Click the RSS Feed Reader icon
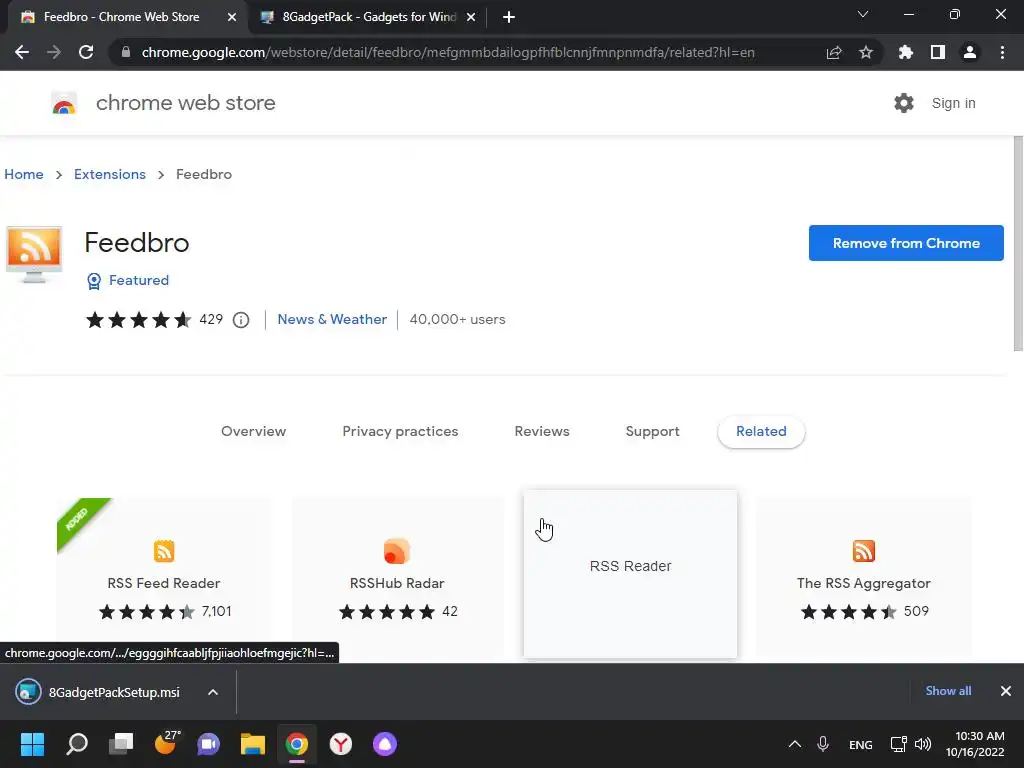 164,551
